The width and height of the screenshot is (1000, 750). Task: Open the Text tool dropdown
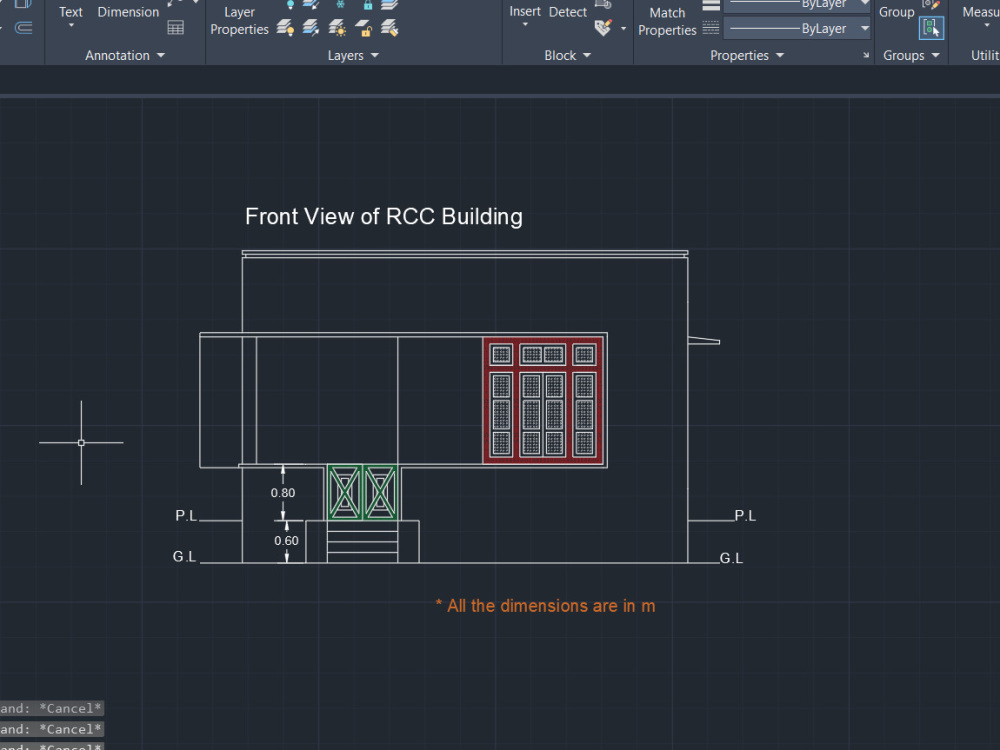70,24
